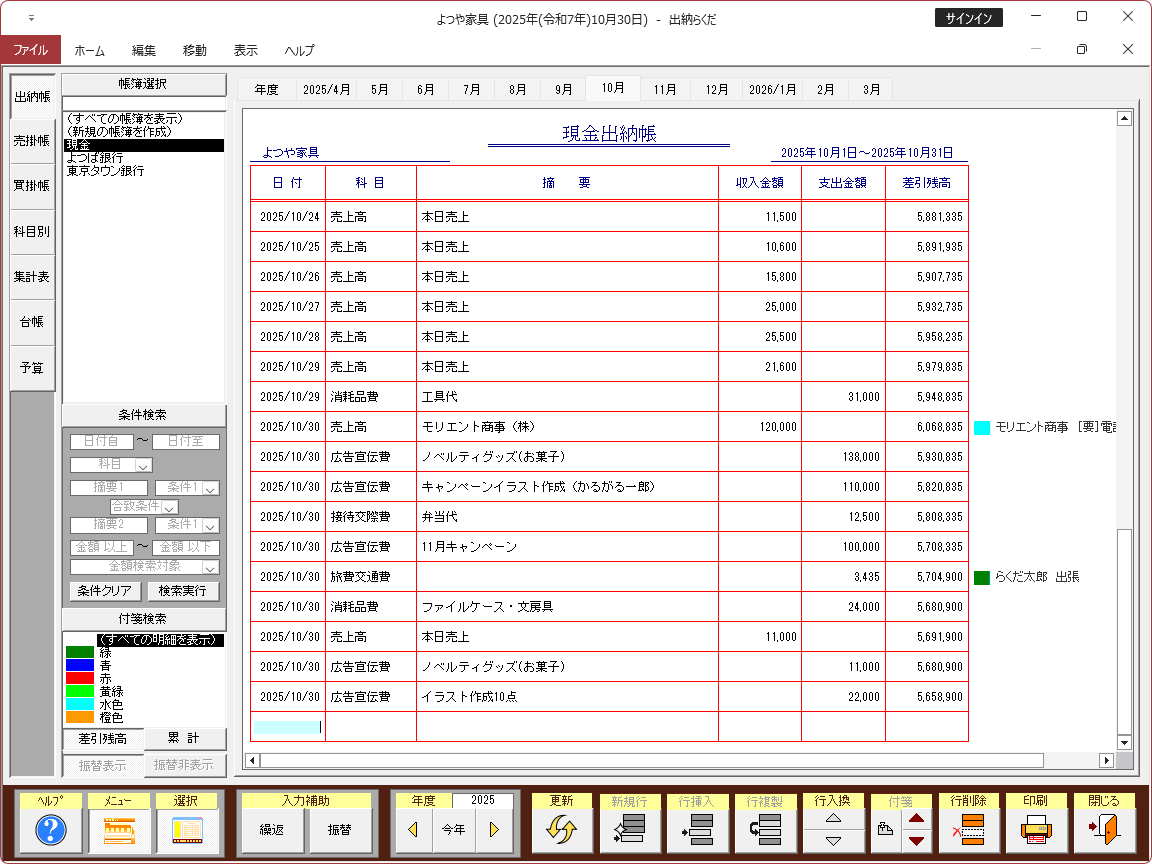Click the 印刷 printer icon
The width and height of the screenshot is (1152, 864).
pyautogui.click(x=1036, y=830)
